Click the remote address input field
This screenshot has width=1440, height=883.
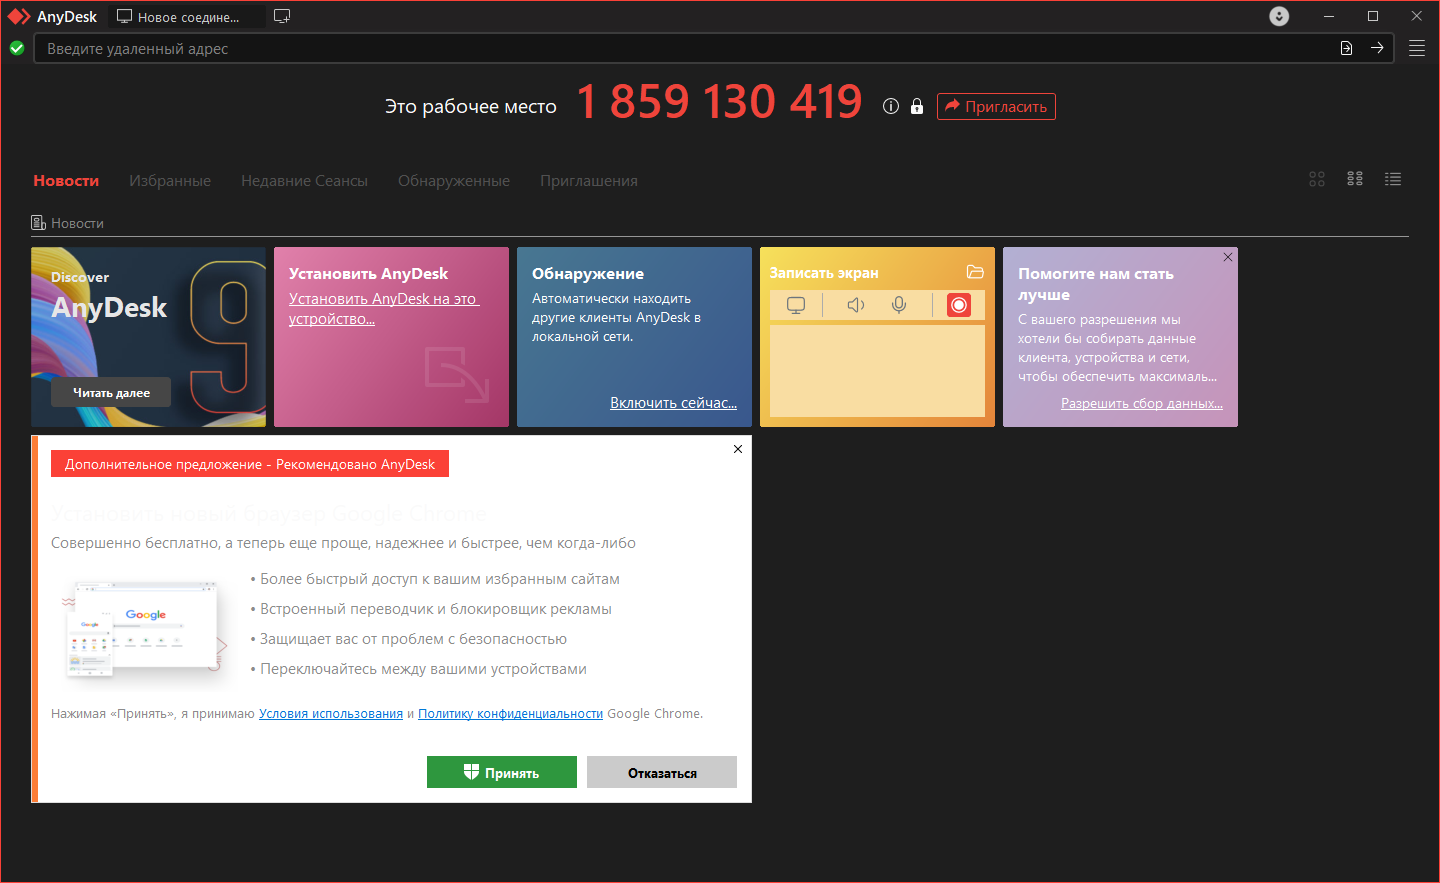[680, 48]
